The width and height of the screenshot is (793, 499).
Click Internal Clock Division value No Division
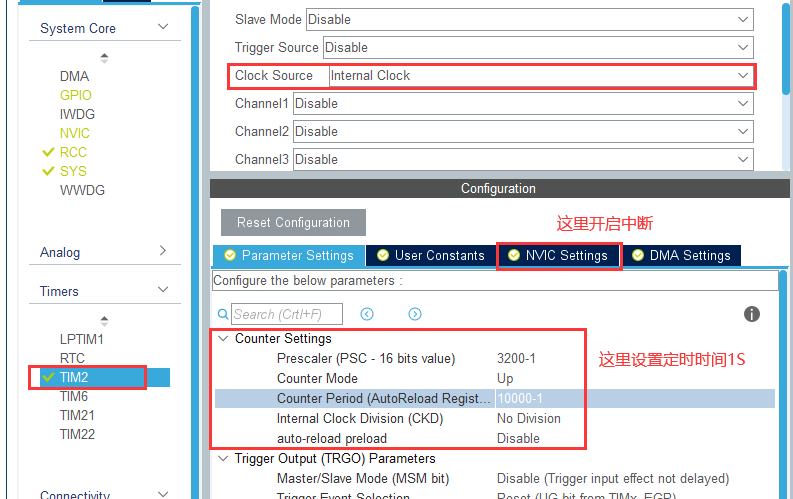coord(528,419)
